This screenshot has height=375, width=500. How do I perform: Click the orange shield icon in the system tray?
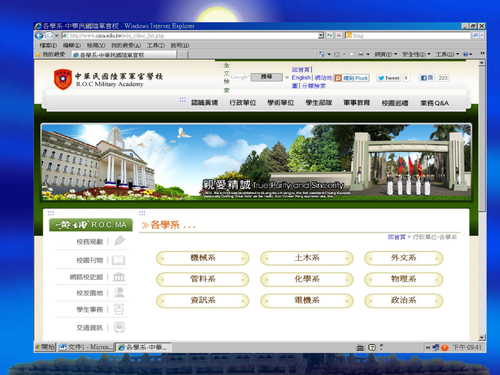445,348
